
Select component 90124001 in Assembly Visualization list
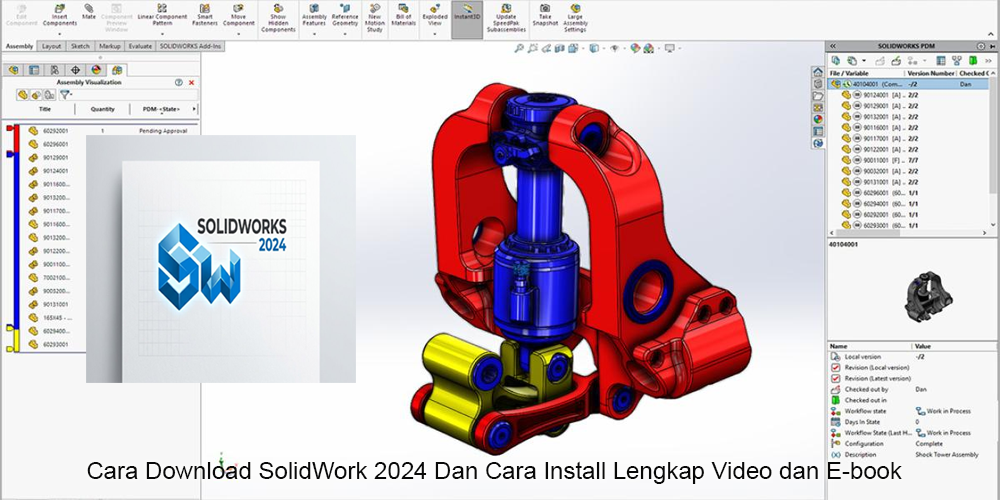55,171
